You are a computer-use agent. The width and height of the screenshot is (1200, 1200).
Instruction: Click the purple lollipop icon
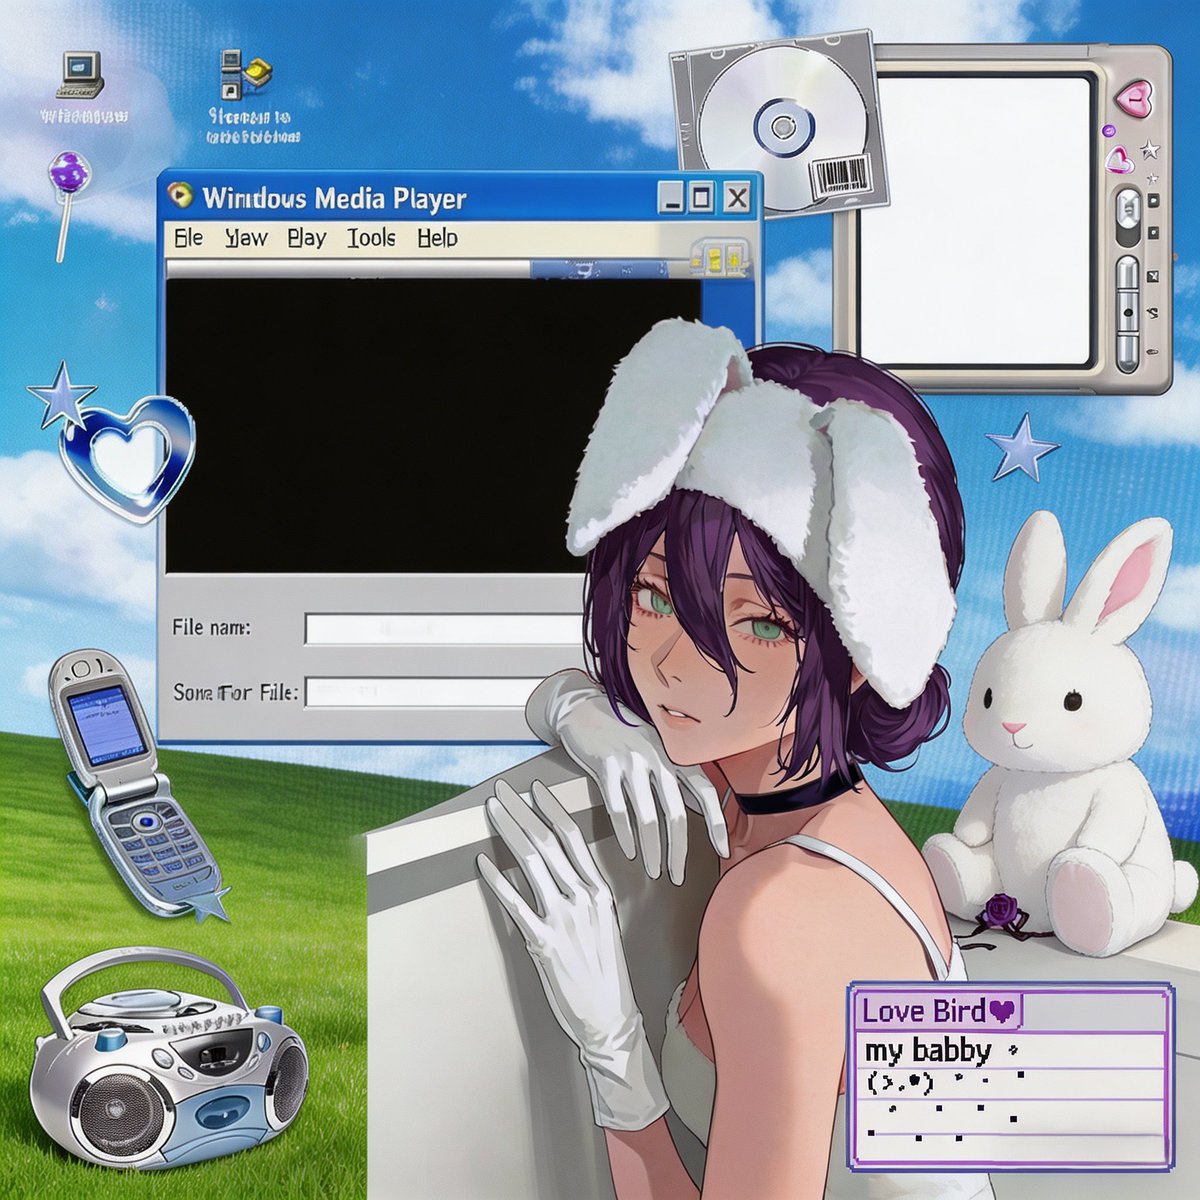pos(68,205)
